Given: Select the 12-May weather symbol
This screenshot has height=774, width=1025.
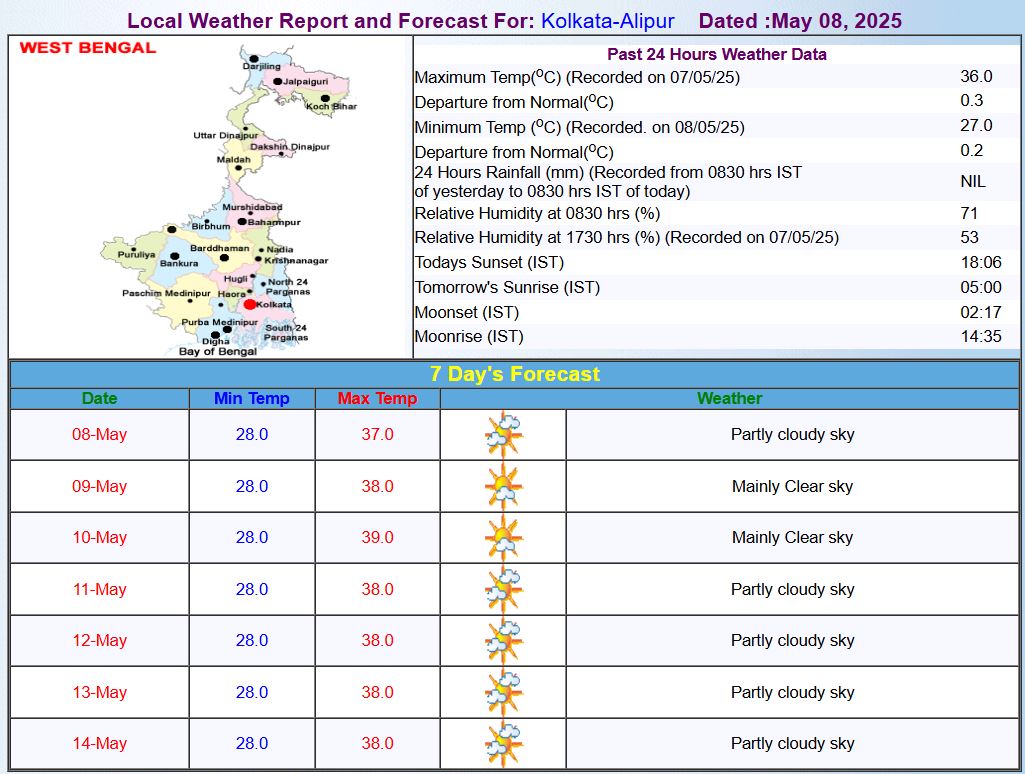Looking at the screenshot, I should pos(502,640).
